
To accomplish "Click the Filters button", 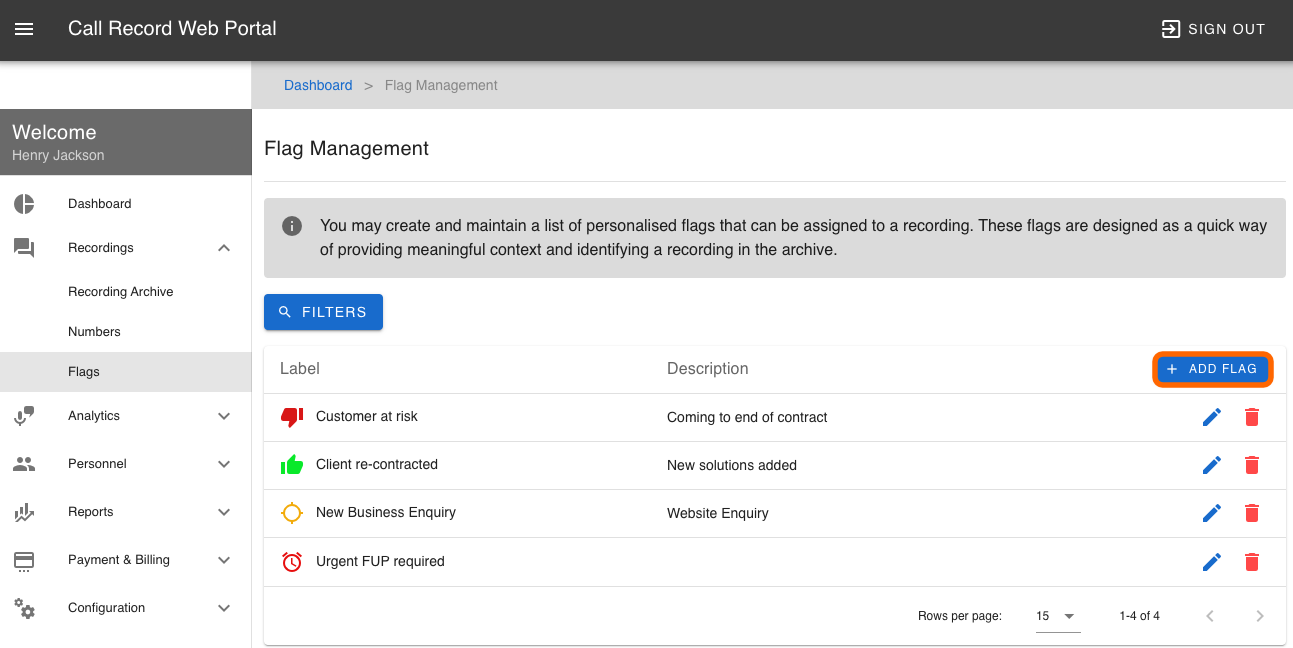I will coord(323,312).
